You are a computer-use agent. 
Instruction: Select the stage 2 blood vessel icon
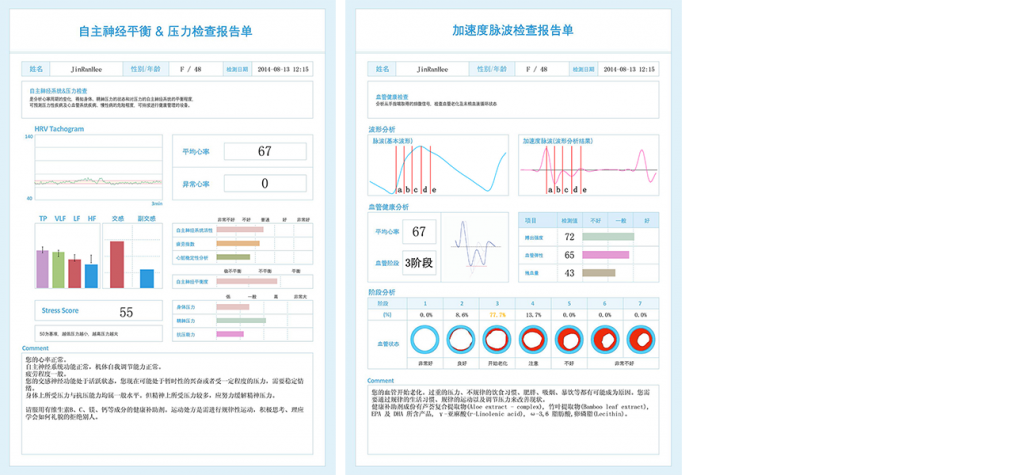461,340
